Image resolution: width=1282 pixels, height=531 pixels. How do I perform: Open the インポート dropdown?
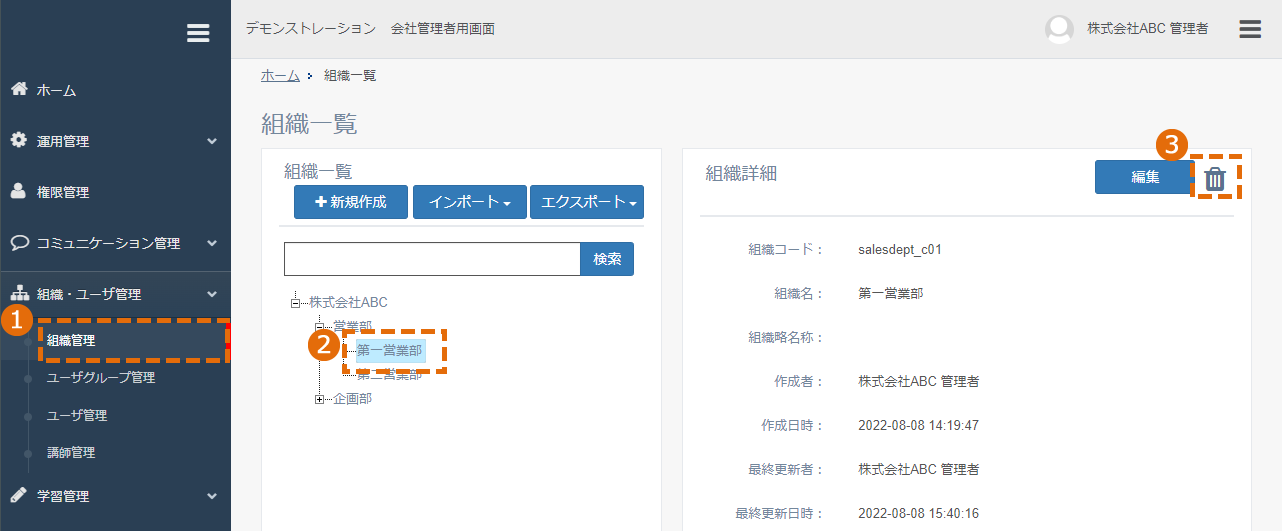[470, 201]
